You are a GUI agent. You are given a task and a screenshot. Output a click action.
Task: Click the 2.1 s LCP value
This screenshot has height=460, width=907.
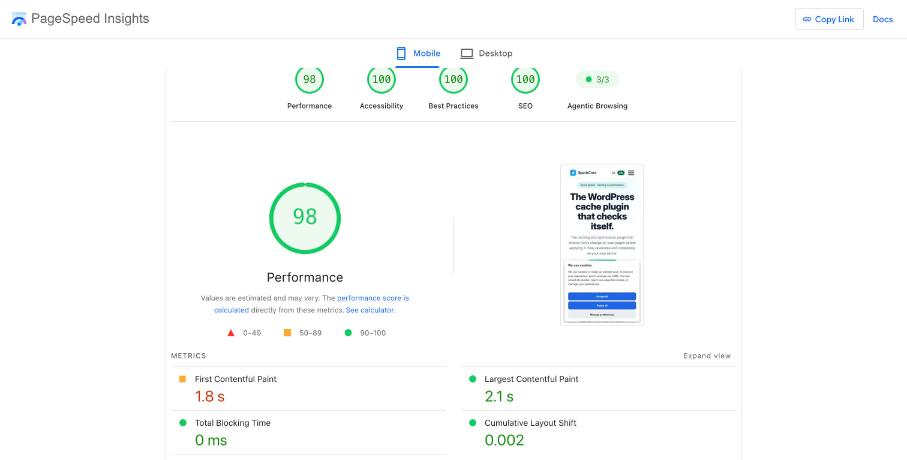[x=499, y=396]
